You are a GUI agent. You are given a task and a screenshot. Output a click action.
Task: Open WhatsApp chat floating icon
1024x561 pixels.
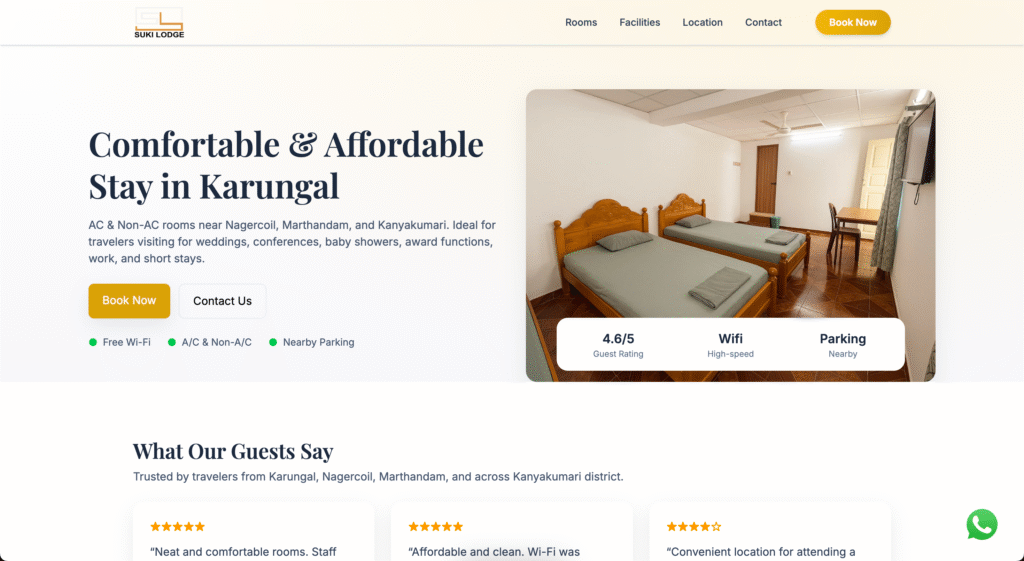pos(982,524)
